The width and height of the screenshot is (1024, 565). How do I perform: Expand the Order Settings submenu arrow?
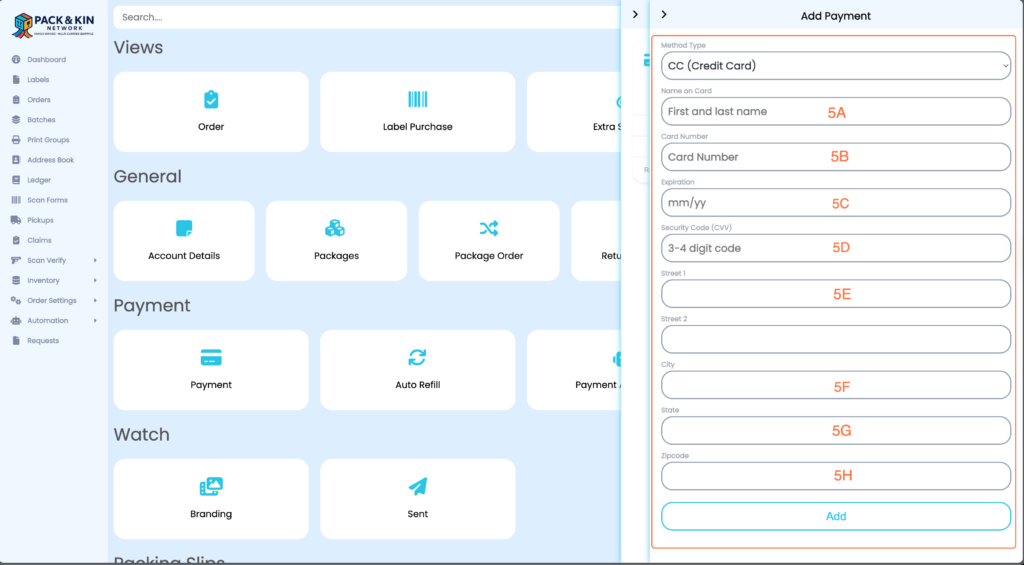95,300
